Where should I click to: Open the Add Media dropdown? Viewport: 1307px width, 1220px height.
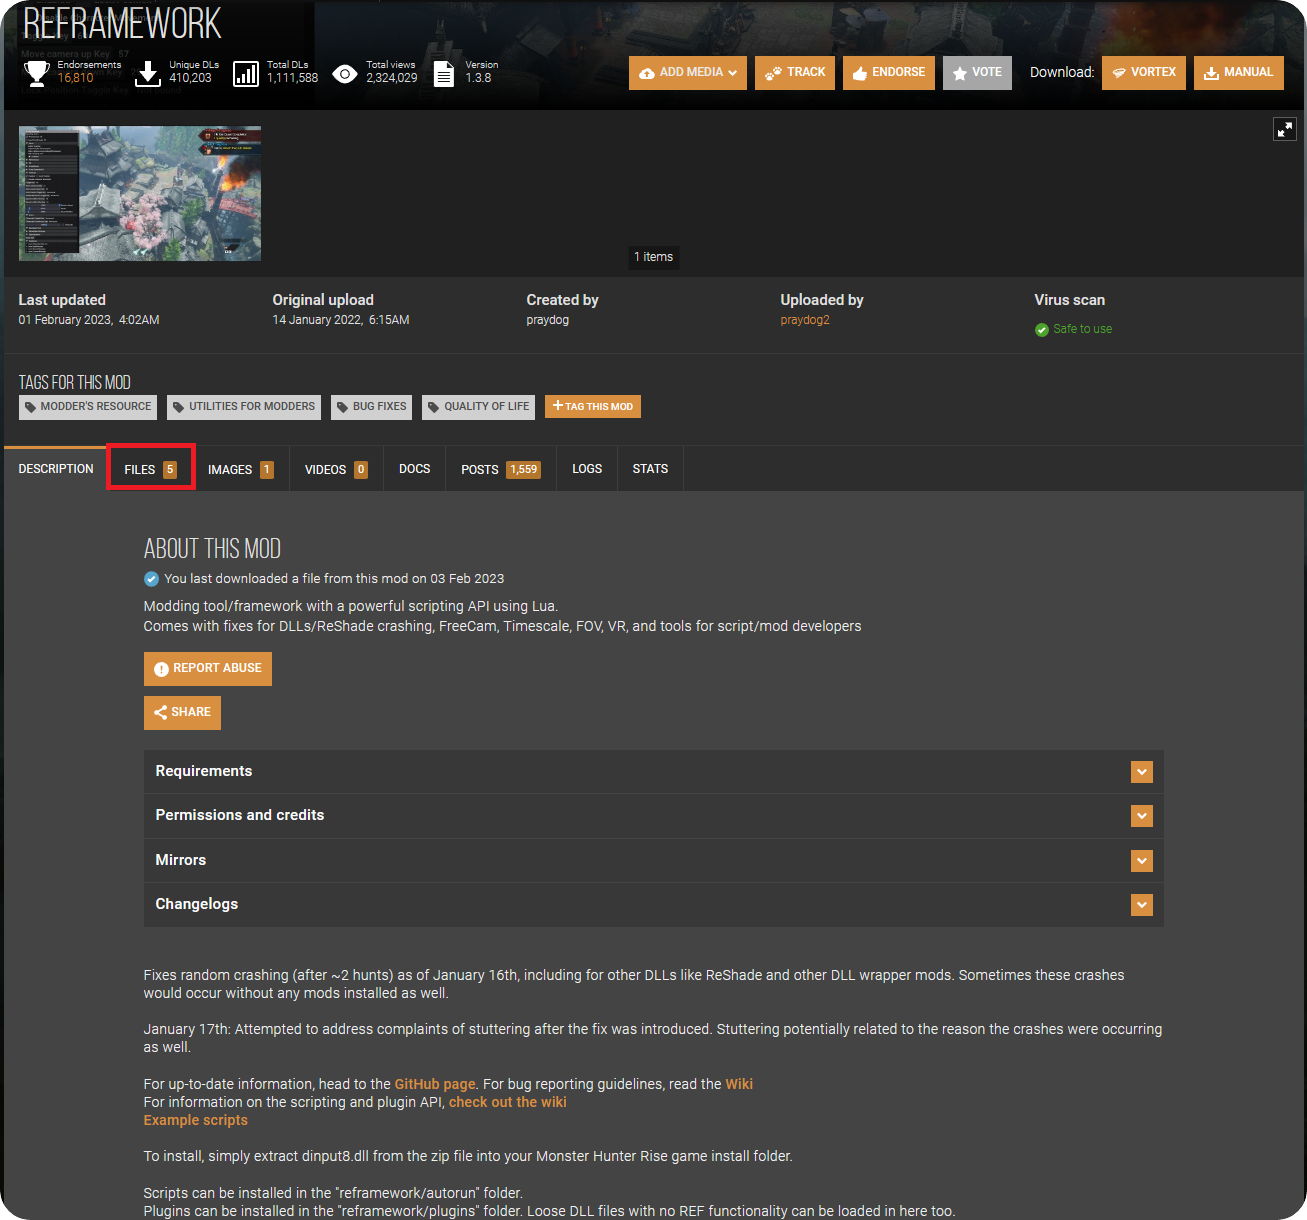point(688,73)
